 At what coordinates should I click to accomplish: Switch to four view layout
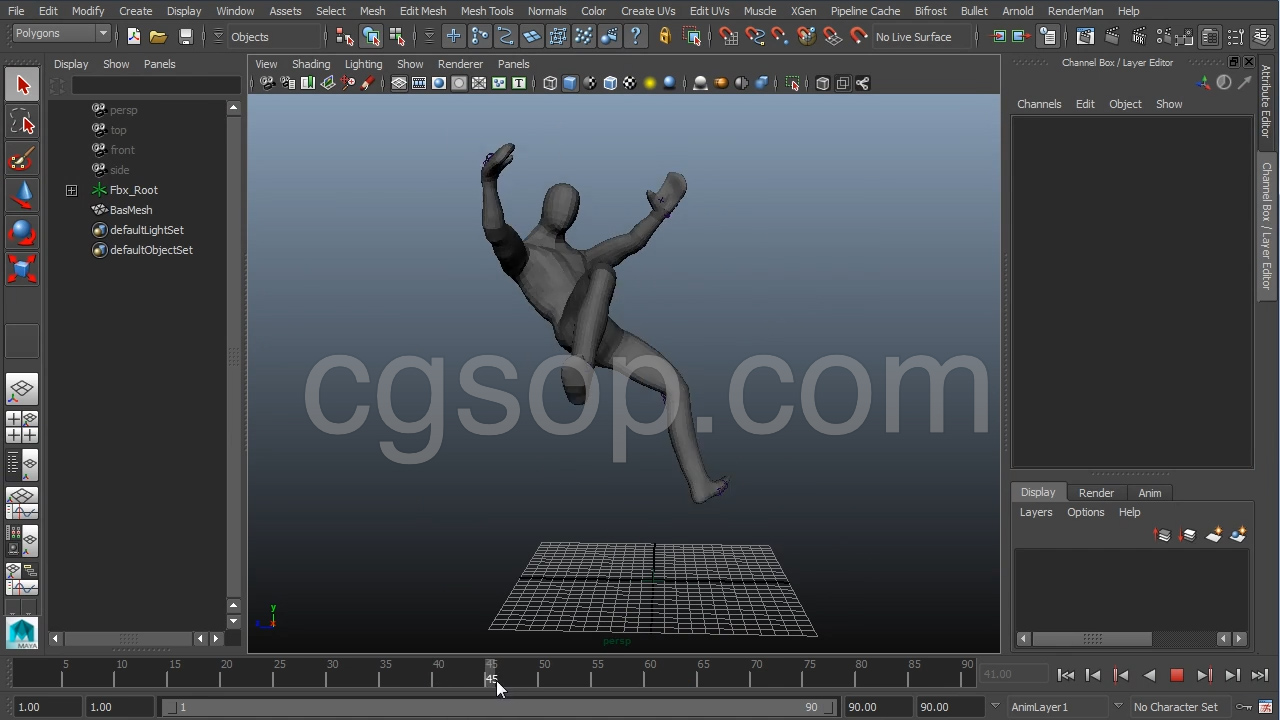pyautogui.click(x=22, y=427)
